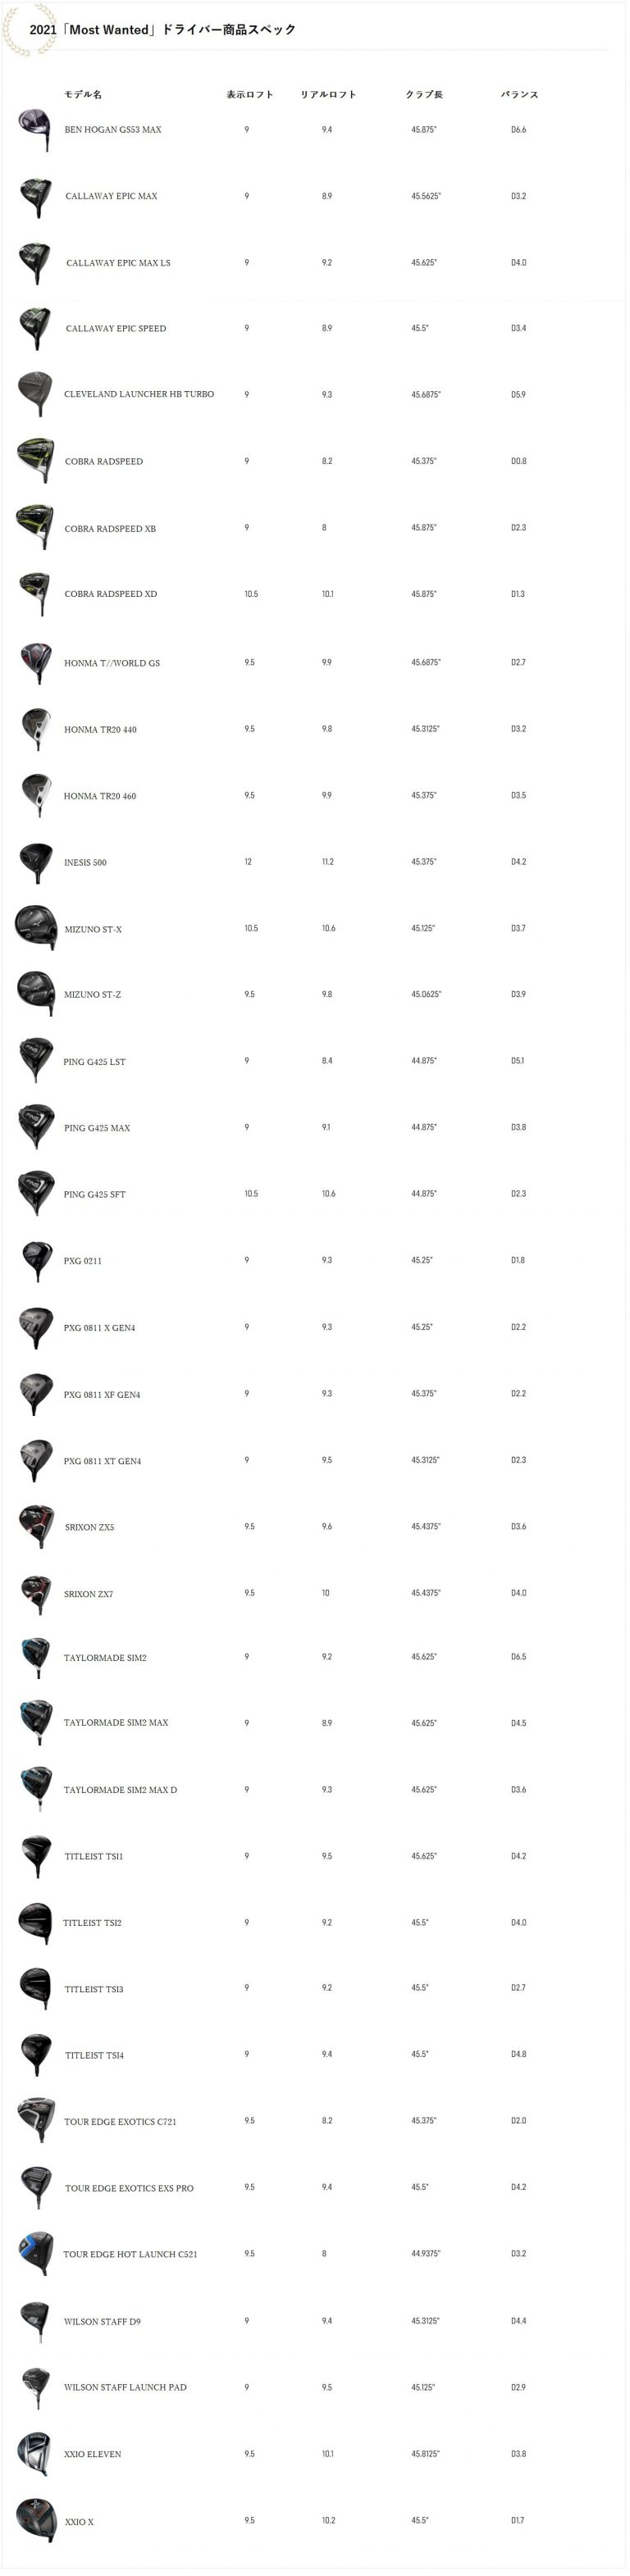Click the バランス column header
The image size is (630, 2576).
point(520,94)
